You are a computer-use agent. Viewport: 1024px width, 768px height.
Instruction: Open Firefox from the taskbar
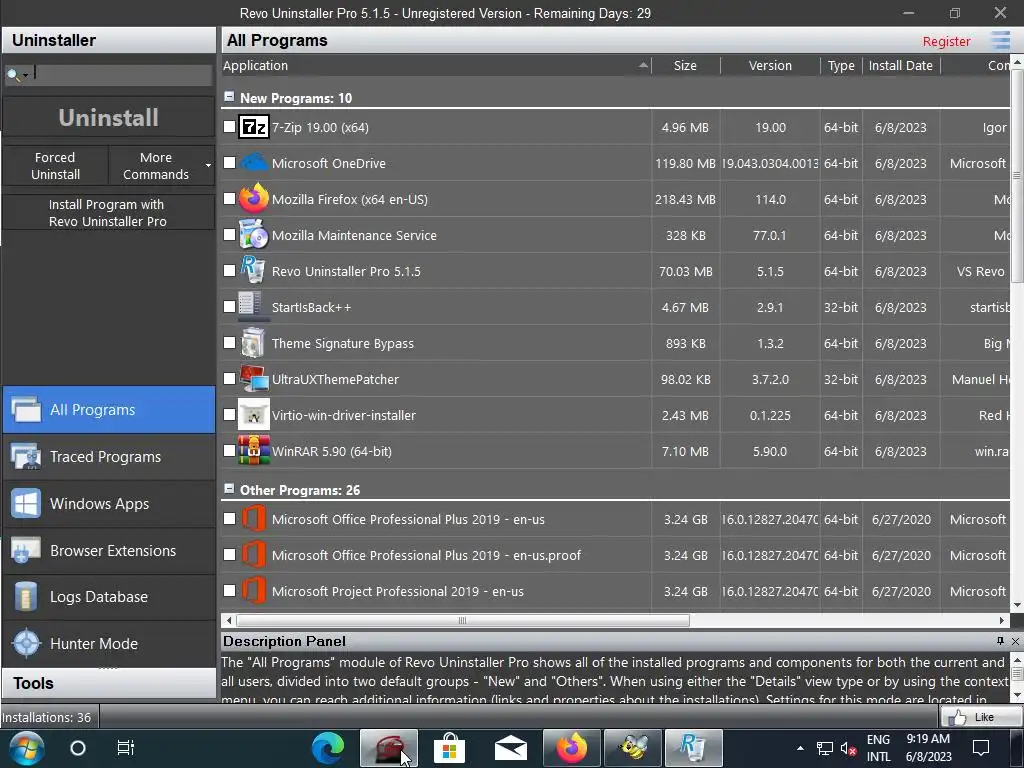pos(571,748)
